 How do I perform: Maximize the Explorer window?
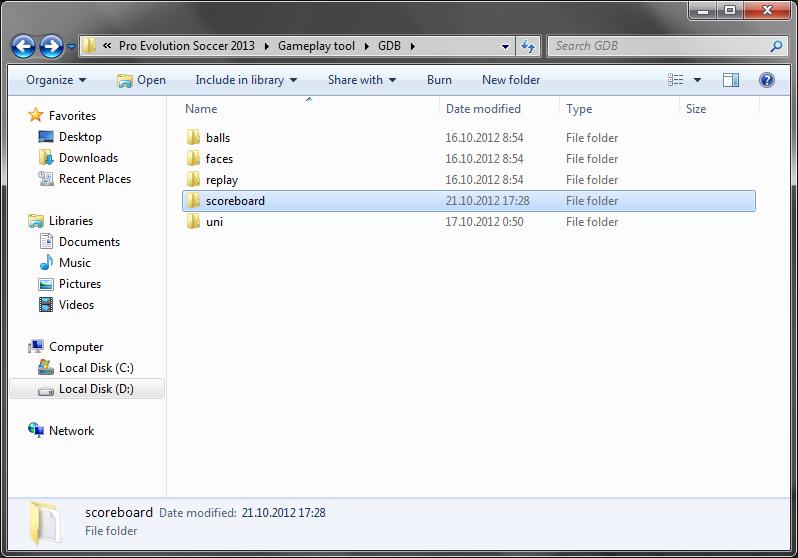click(730, 10)
